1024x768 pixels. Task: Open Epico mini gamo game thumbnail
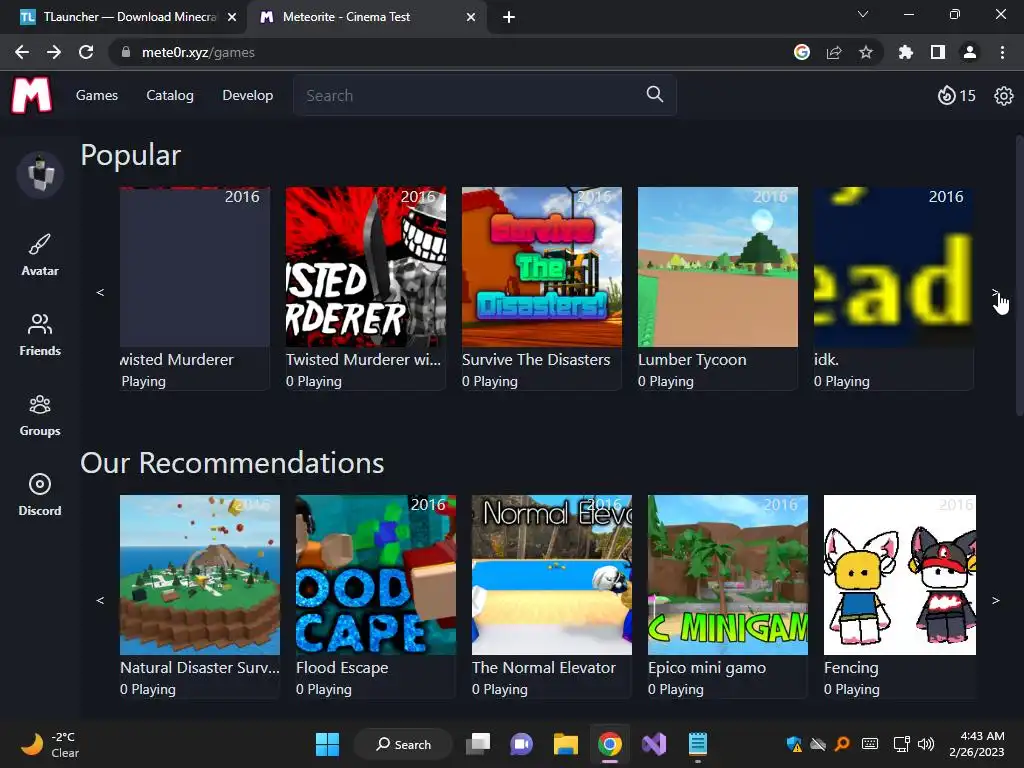point(728,575)
